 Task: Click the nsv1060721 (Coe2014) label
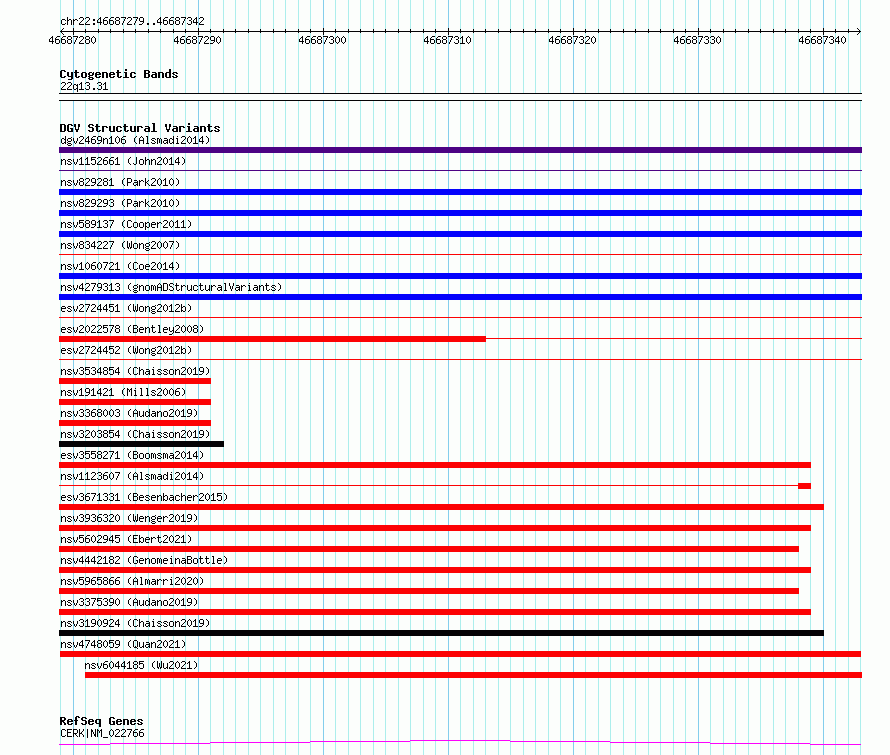click(x=120, y=266)
